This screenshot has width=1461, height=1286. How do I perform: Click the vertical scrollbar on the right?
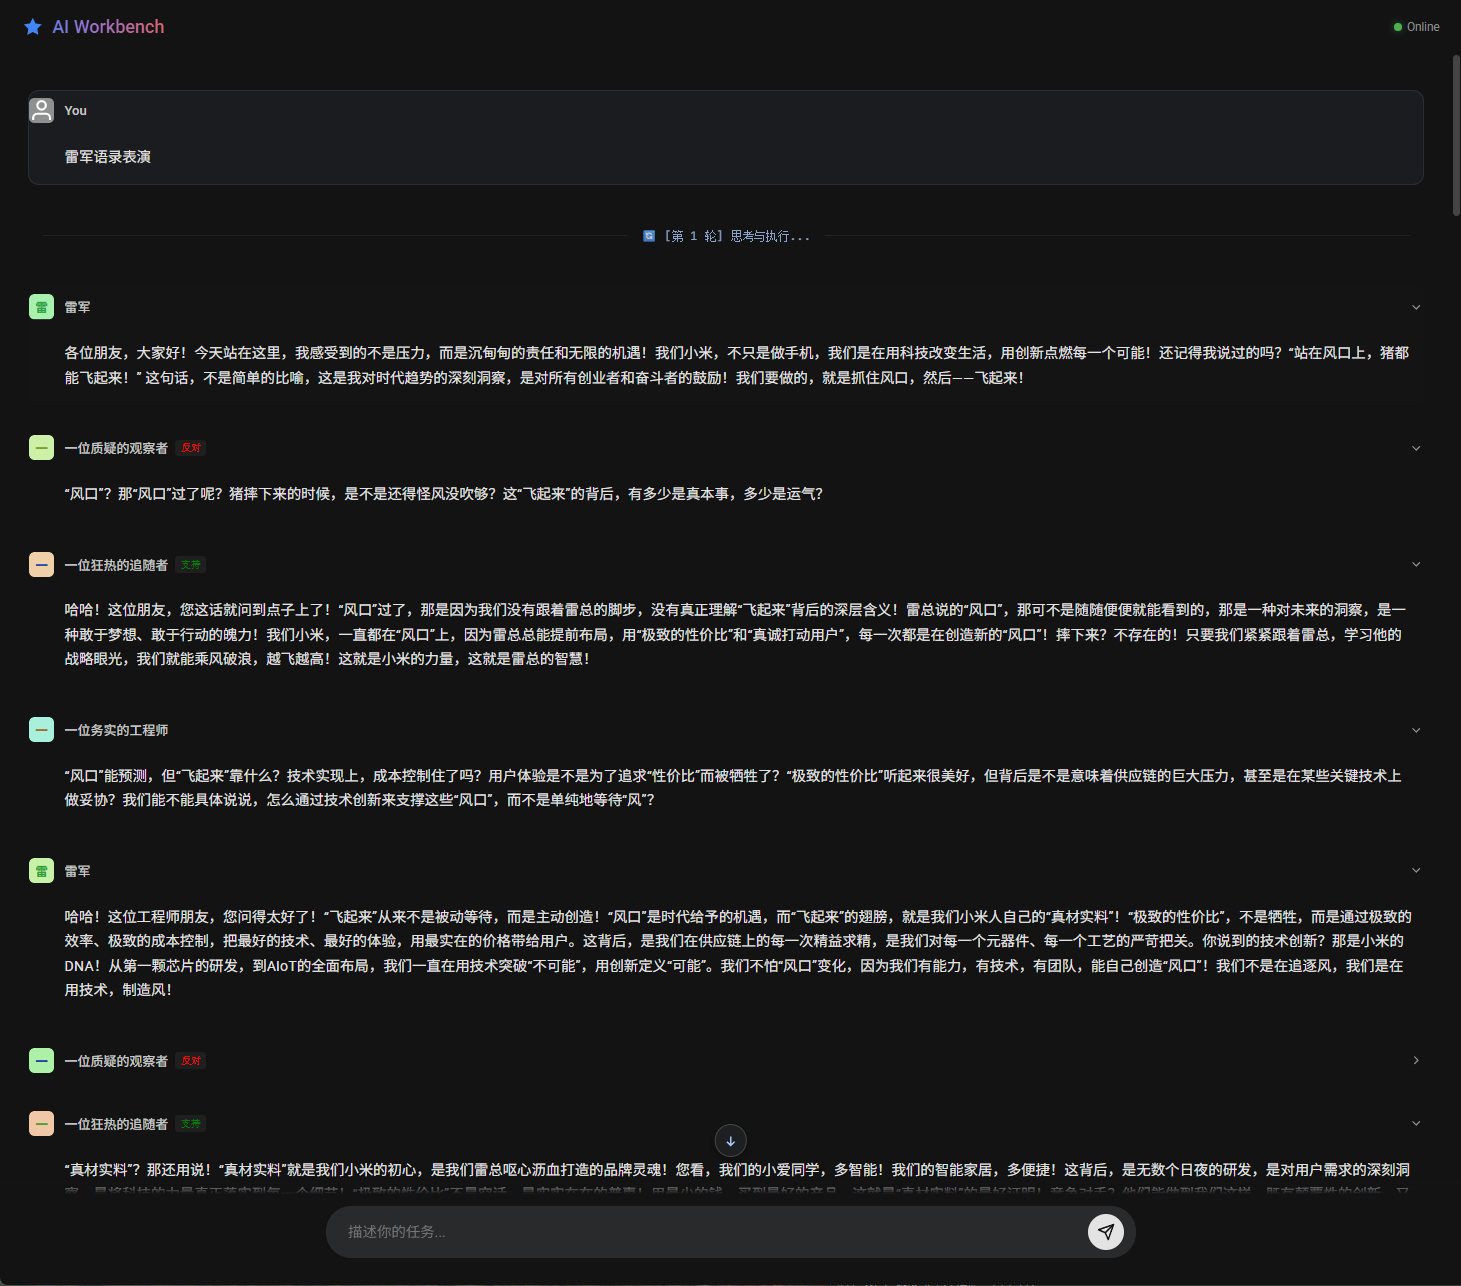pyautogui.click(x=1455, y=135)
